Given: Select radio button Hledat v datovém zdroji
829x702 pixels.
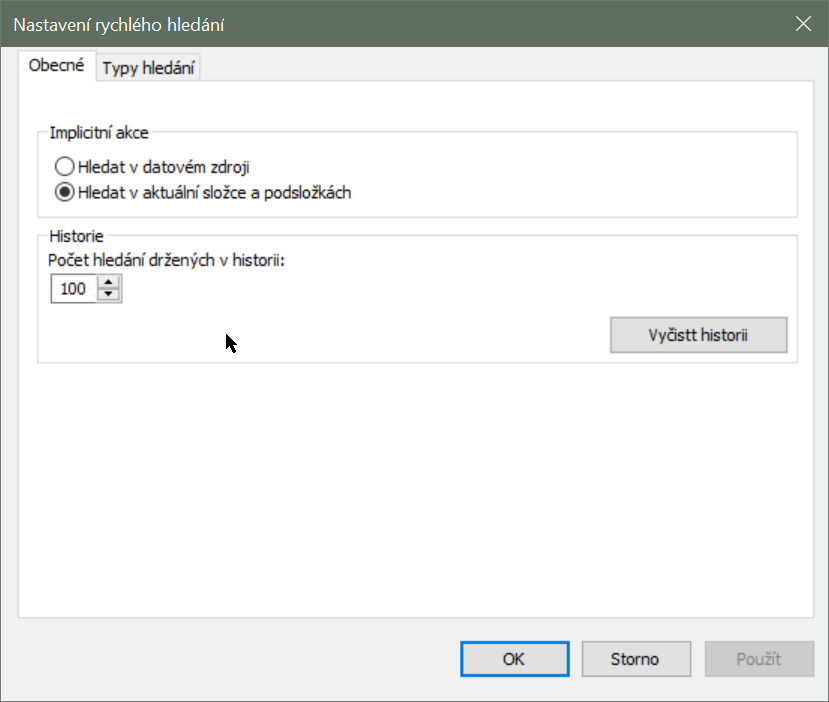Looking at the screenshot, I should click(x=65, y=168).
